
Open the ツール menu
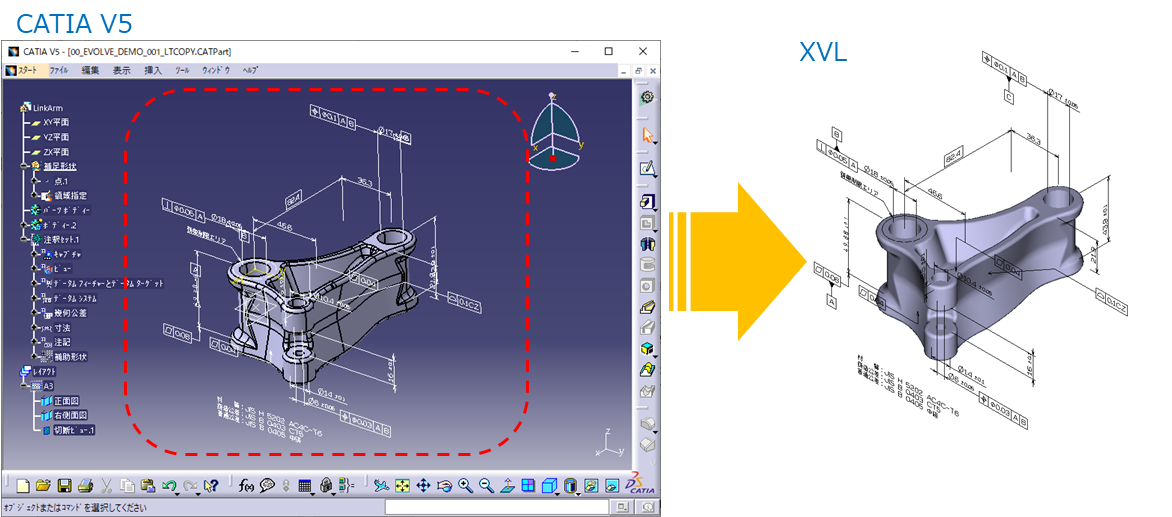coord(182,70)
